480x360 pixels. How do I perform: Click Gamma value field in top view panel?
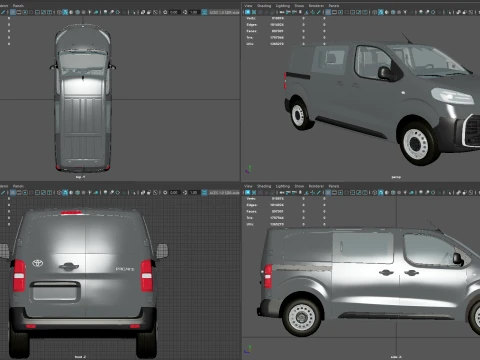[x=194, y=12]
